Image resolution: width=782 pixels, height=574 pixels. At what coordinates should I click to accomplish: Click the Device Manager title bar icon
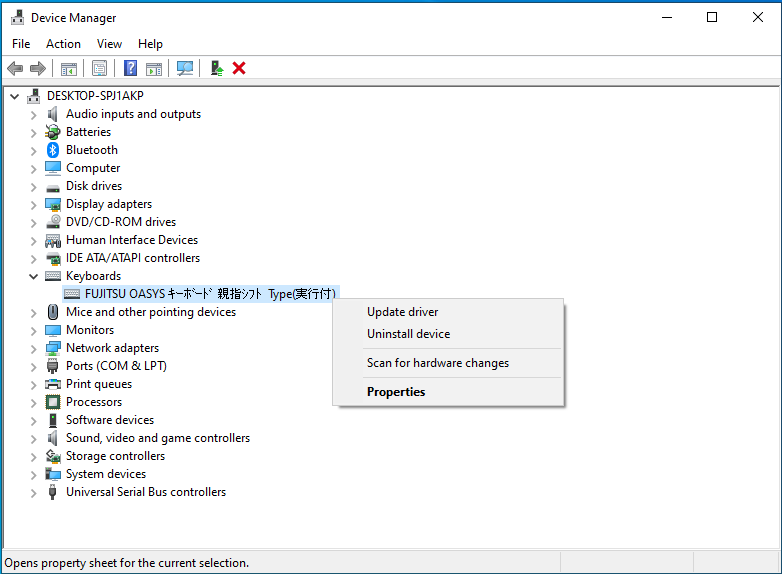(x=17, y=17)
